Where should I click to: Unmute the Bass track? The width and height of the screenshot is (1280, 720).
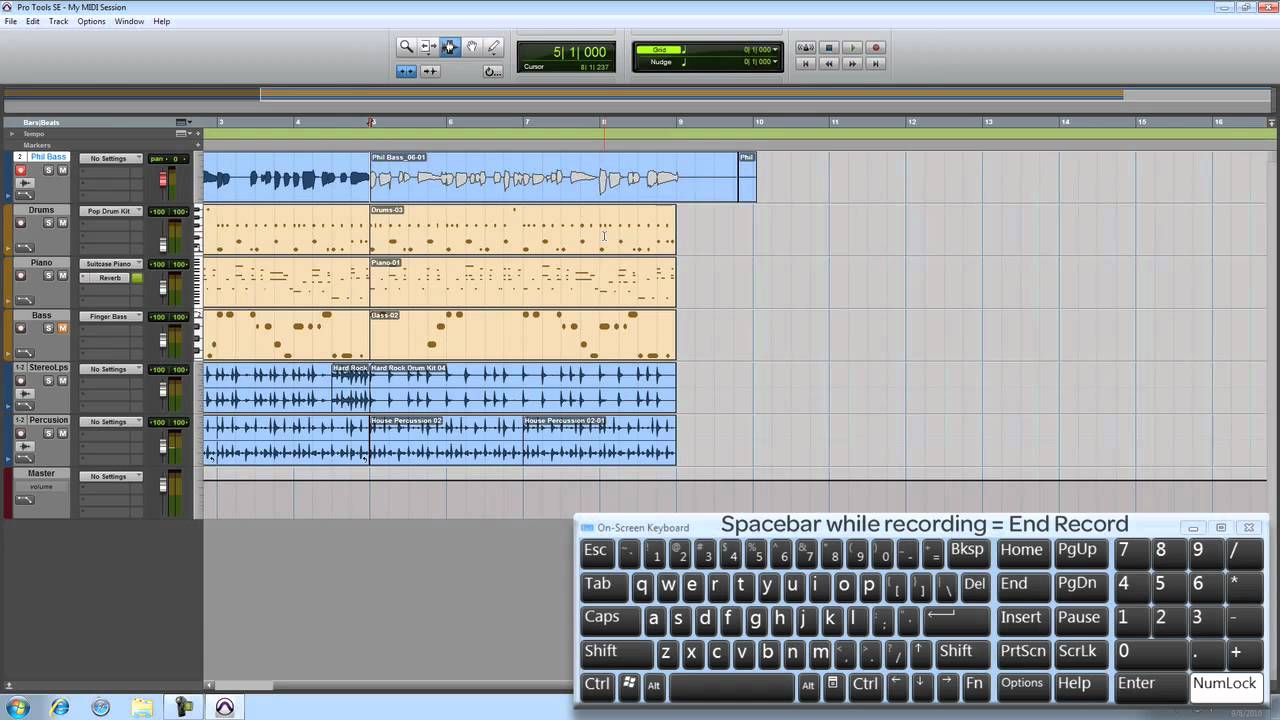tap(62, 328)
